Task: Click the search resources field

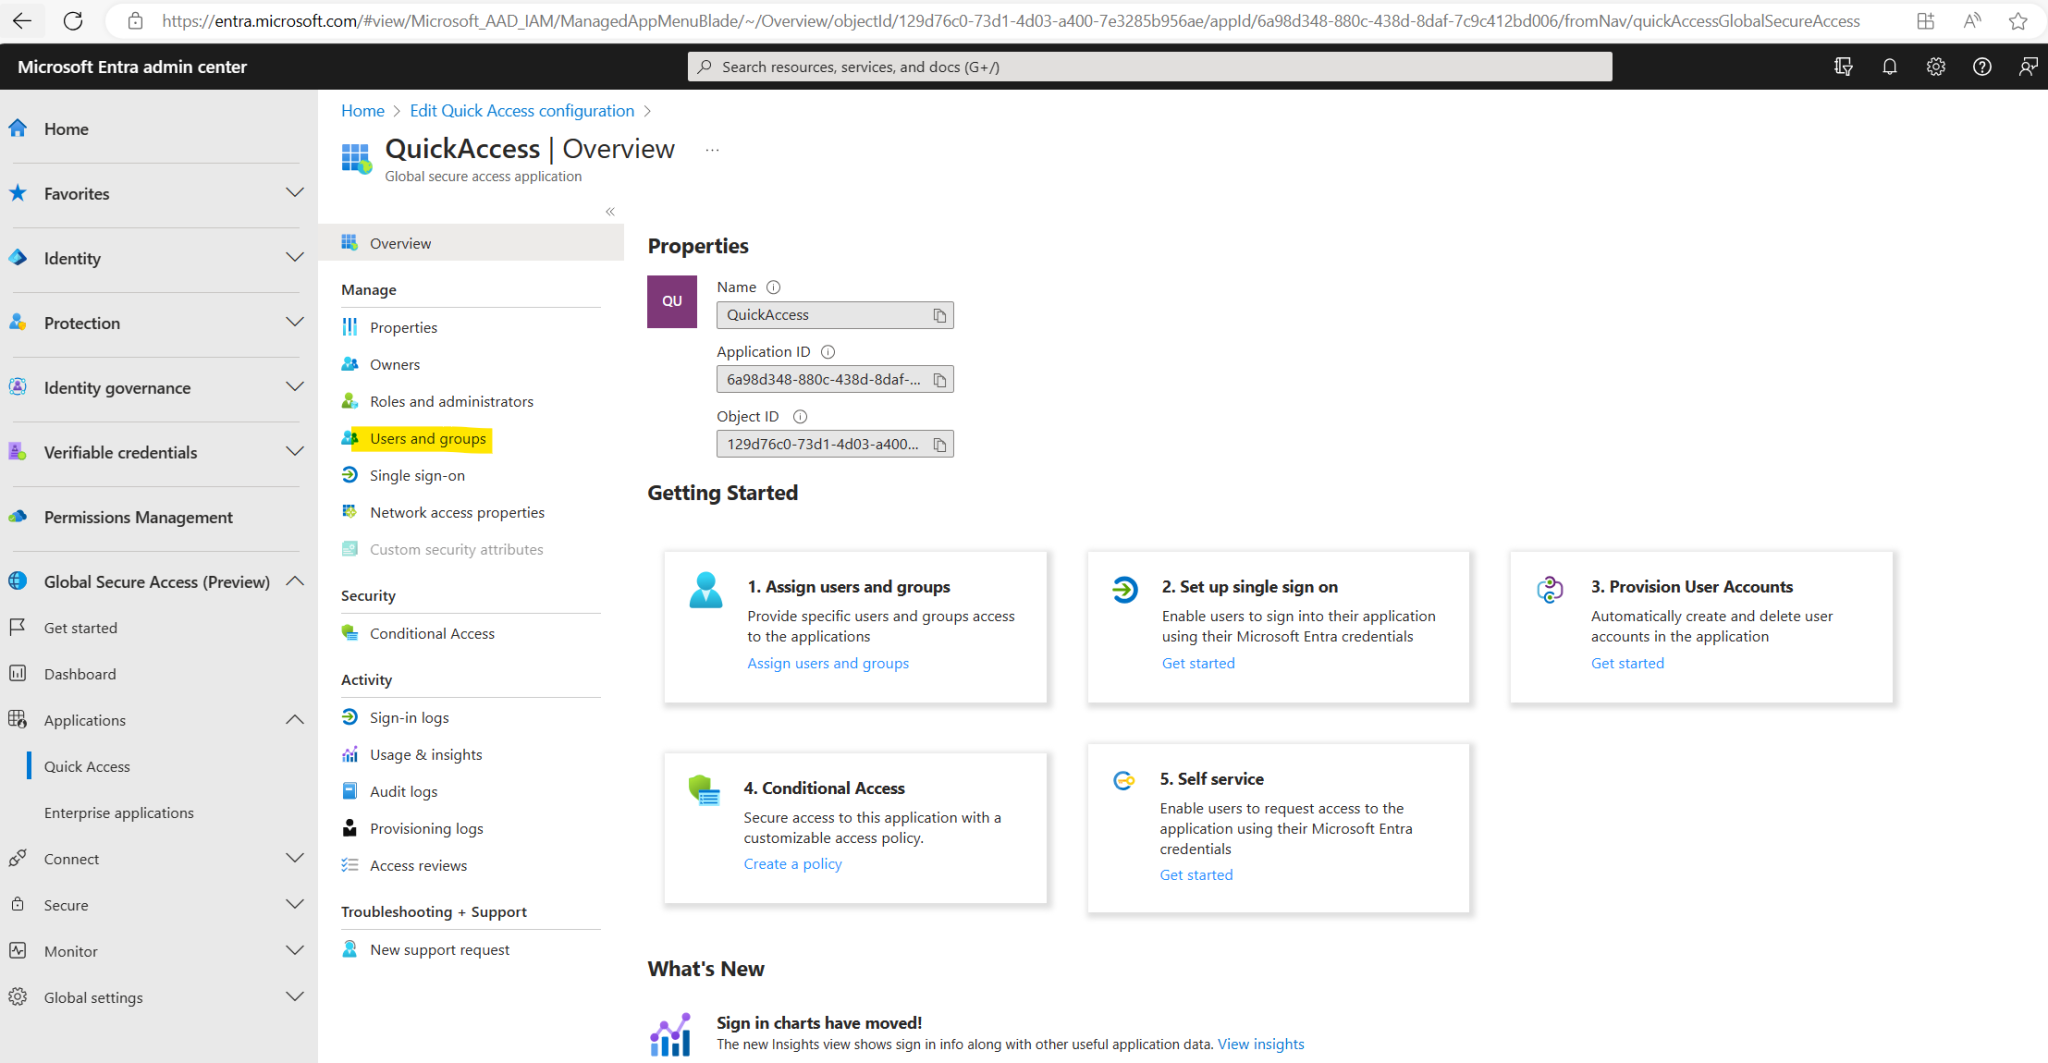Action: point(1148,66)
